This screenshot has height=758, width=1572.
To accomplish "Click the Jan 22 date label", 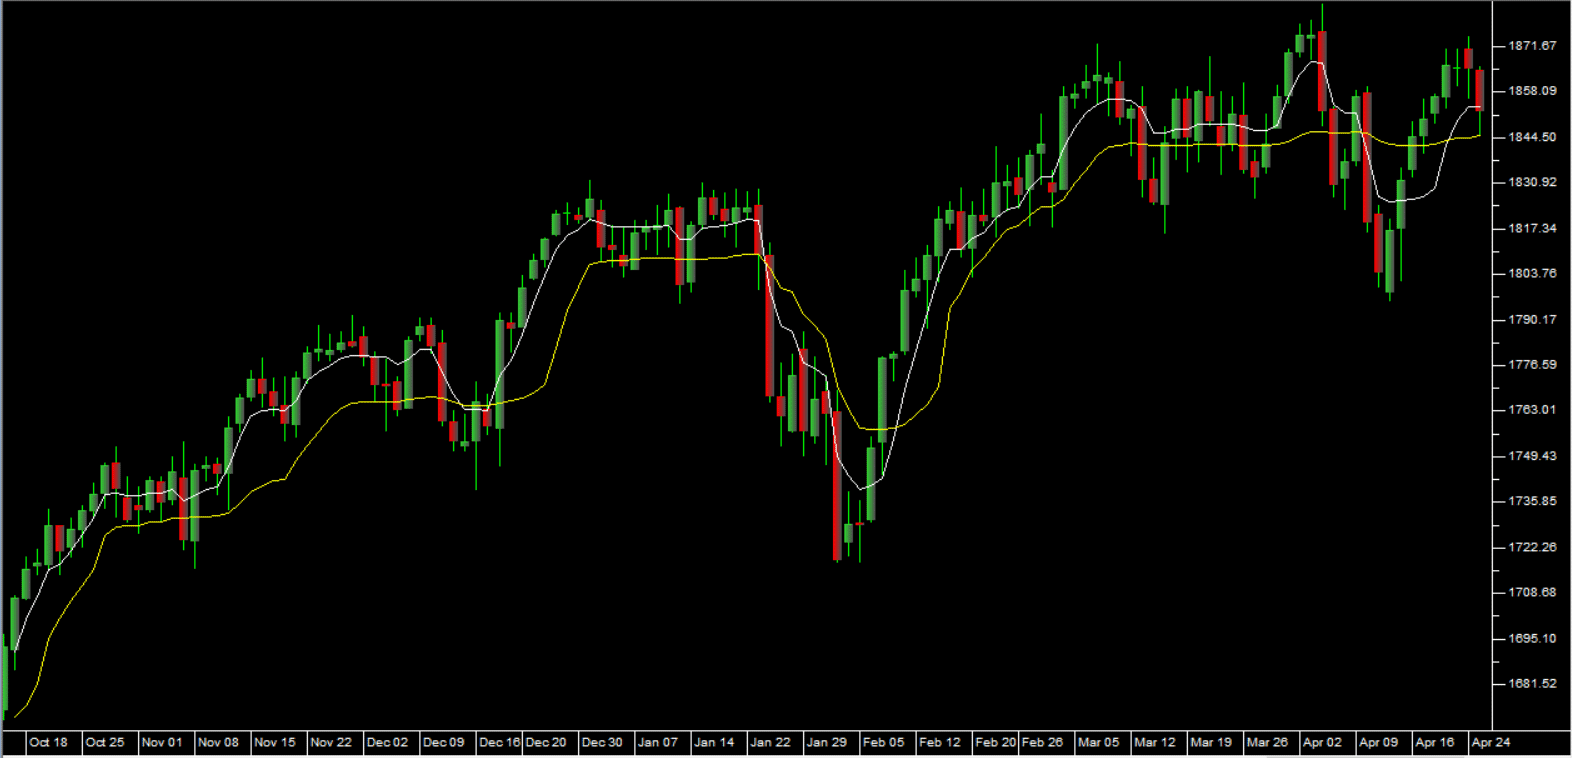I will (x=770, y=742).
